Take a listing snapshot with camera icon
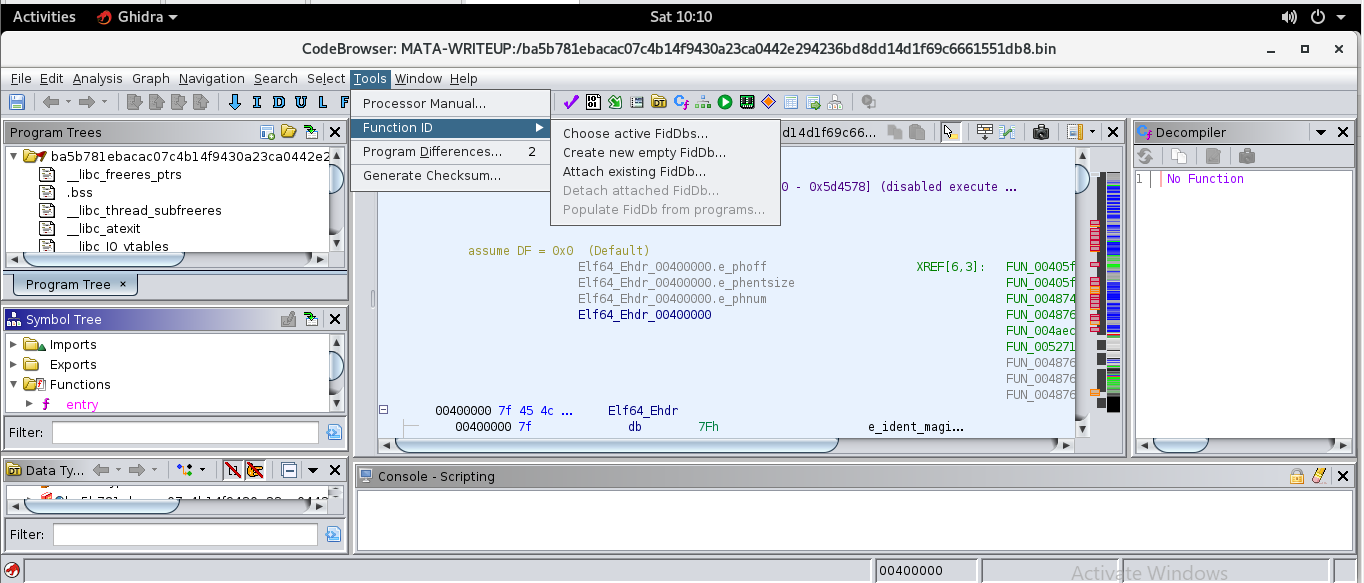The height and width of the screenshot is (583, 1364). coord(1041,132)
